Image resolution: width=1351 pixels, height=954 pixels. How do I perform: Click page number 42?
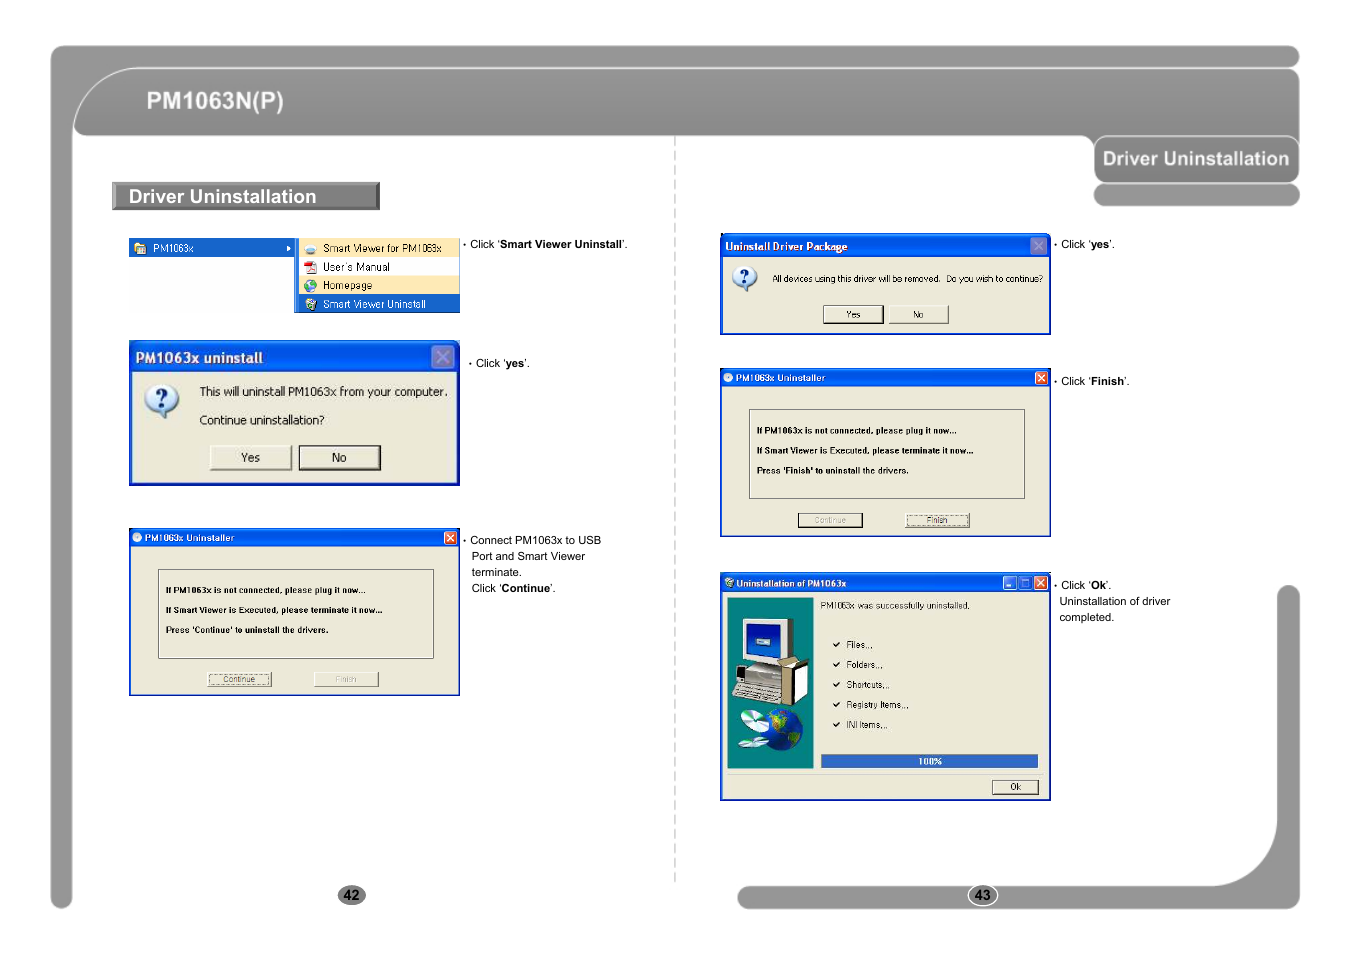click(x=352, y=895)
